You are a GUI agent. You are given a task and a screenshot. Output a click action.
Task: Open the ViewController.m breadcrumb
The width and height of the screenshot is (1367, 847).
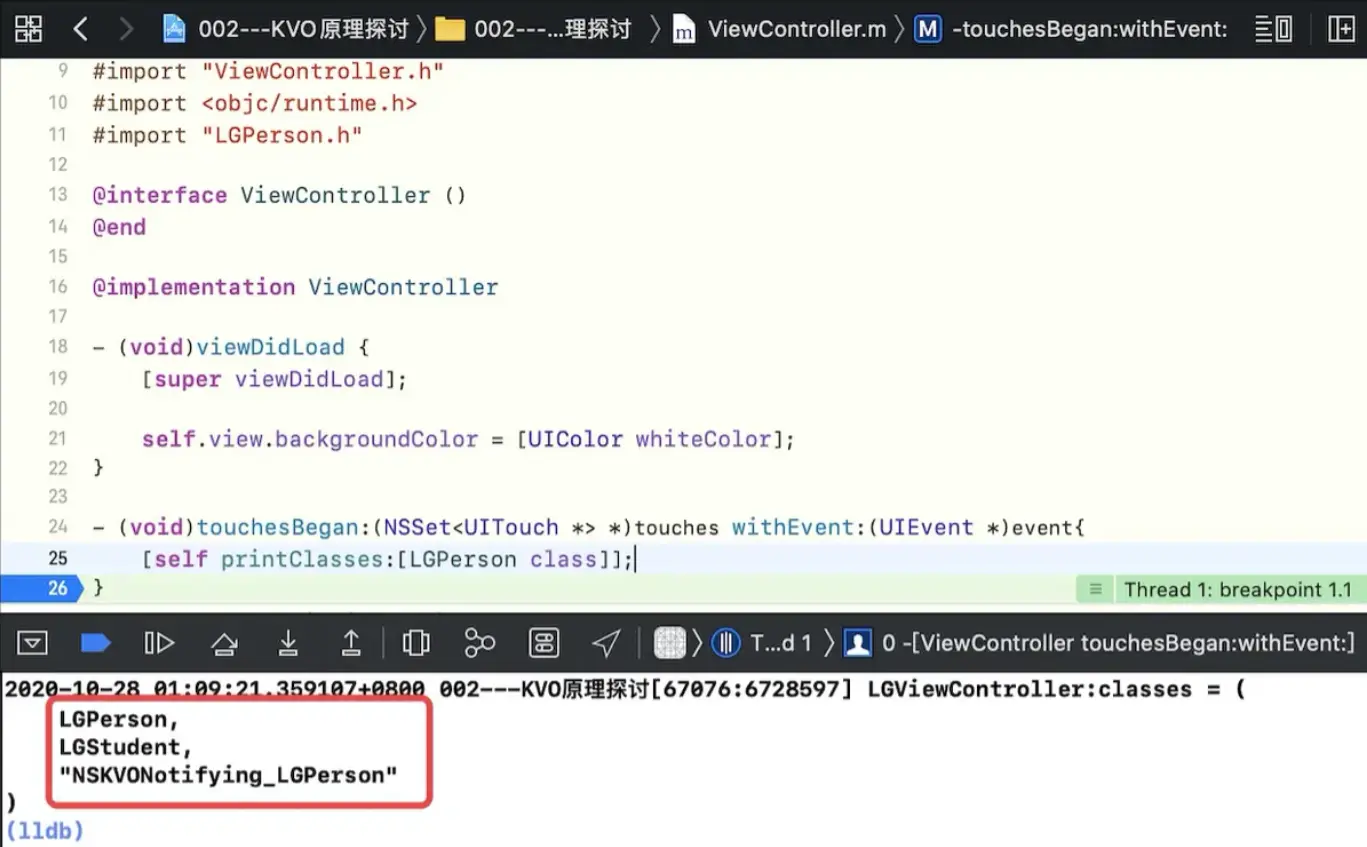tap(779, 29)
